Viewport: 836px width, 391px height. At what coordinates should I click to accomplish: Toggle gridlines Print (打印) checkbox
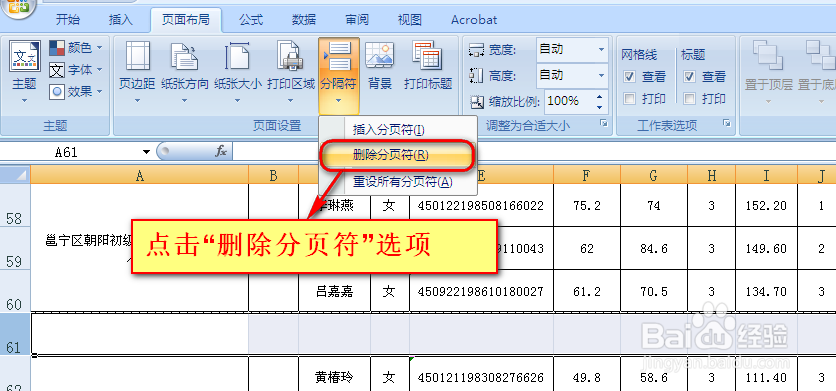coord(630,99)
